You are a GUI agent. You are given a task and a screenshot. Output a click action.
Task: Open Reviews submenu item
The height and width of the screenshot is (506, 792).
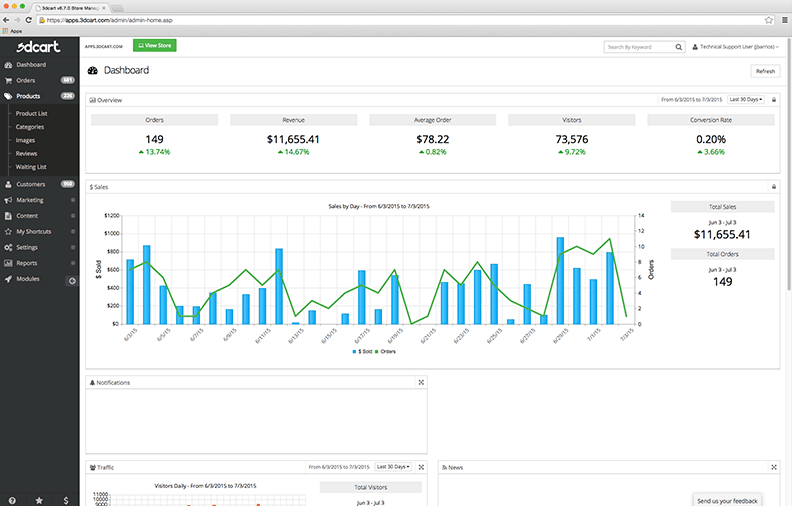click(26, 154)
